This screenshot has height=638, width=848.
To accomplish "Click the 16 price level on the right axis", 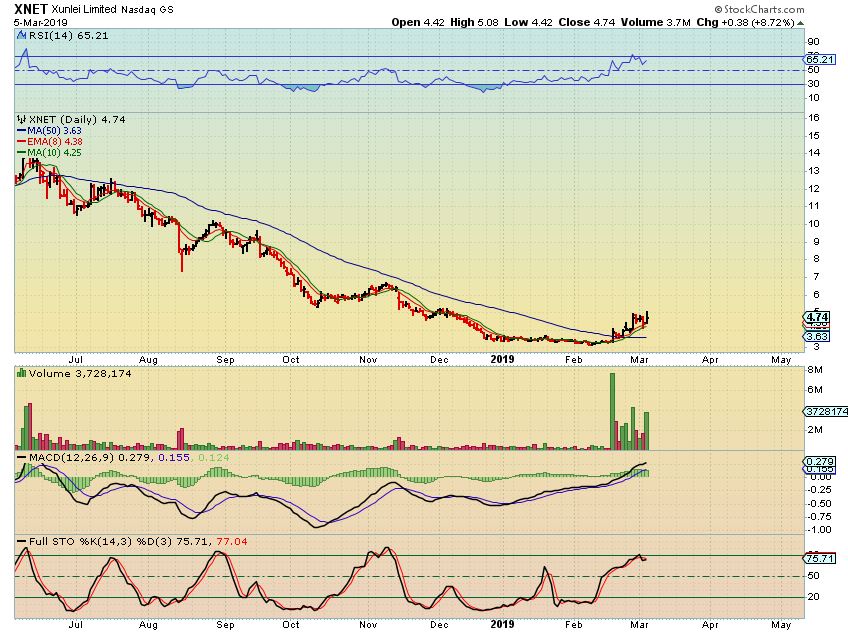I will click(x=813, y=118).
